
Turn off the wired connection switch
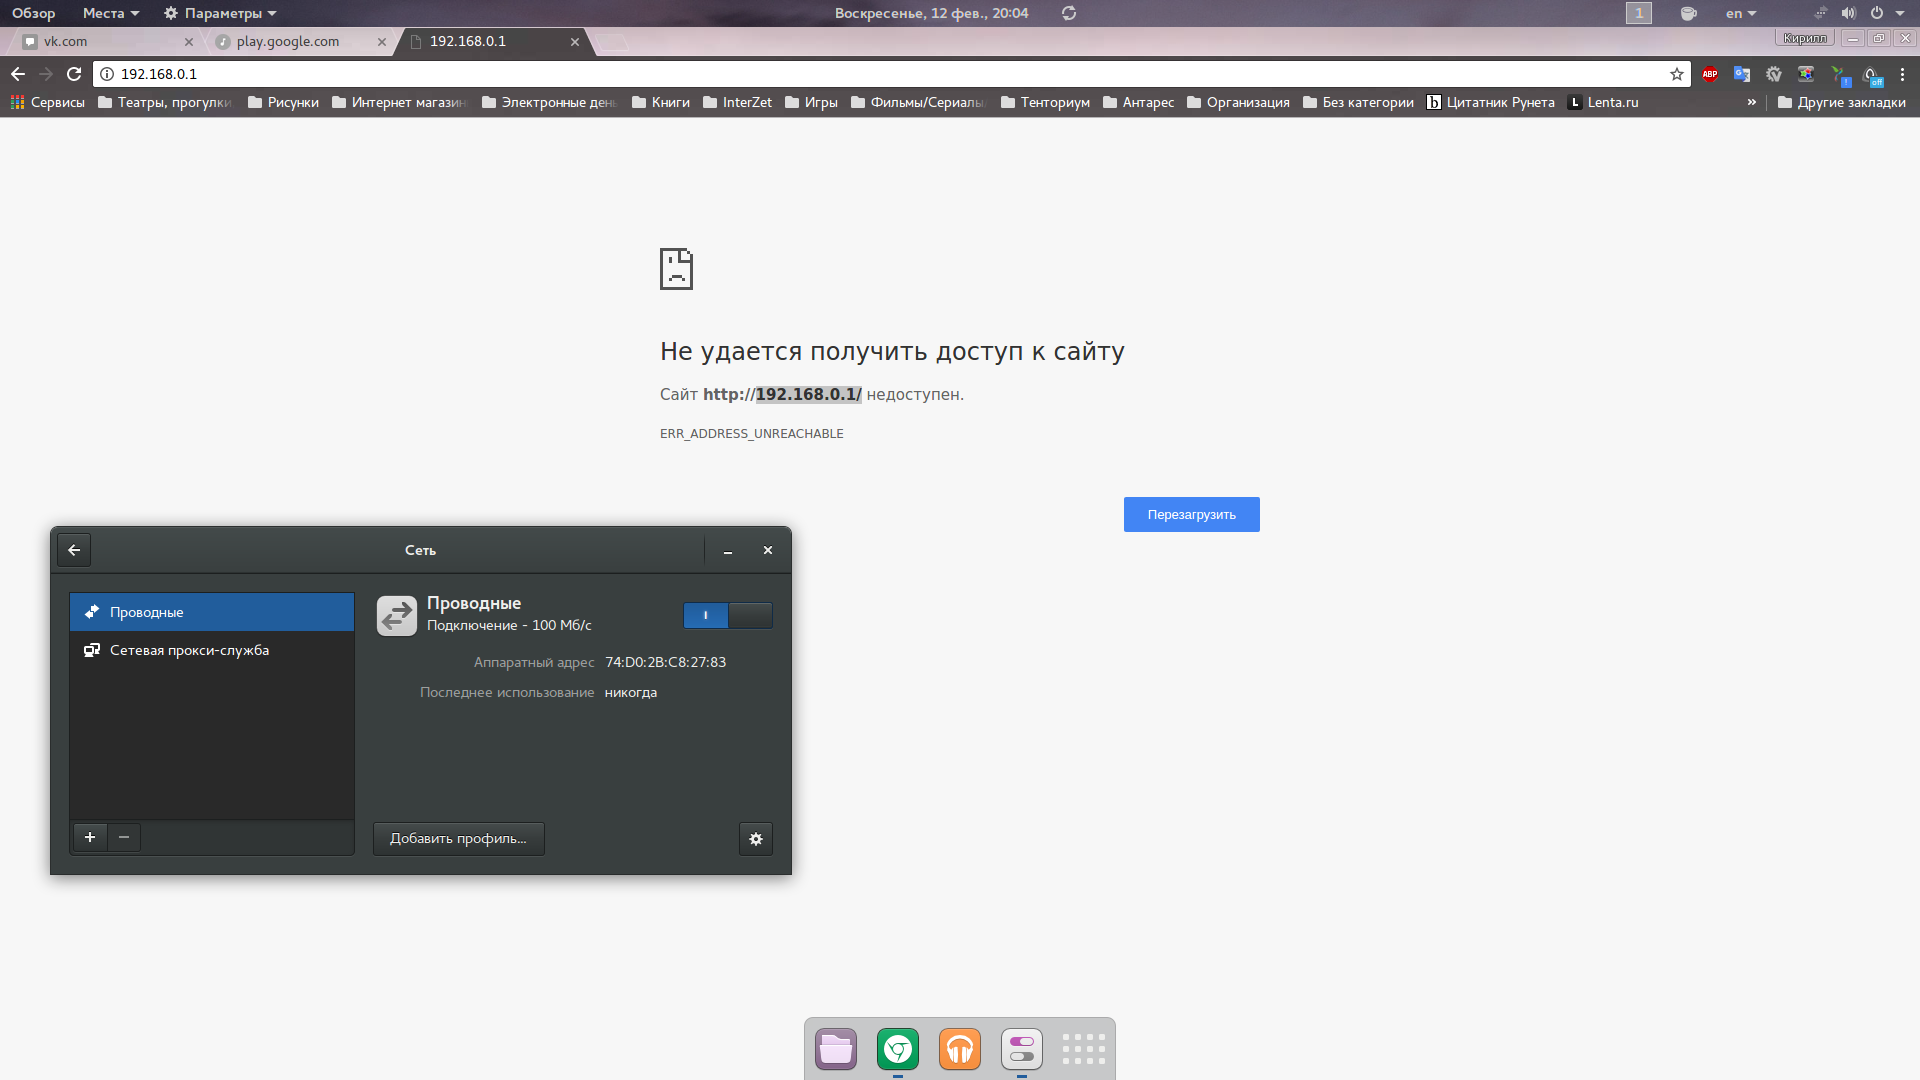pos(727,615)
